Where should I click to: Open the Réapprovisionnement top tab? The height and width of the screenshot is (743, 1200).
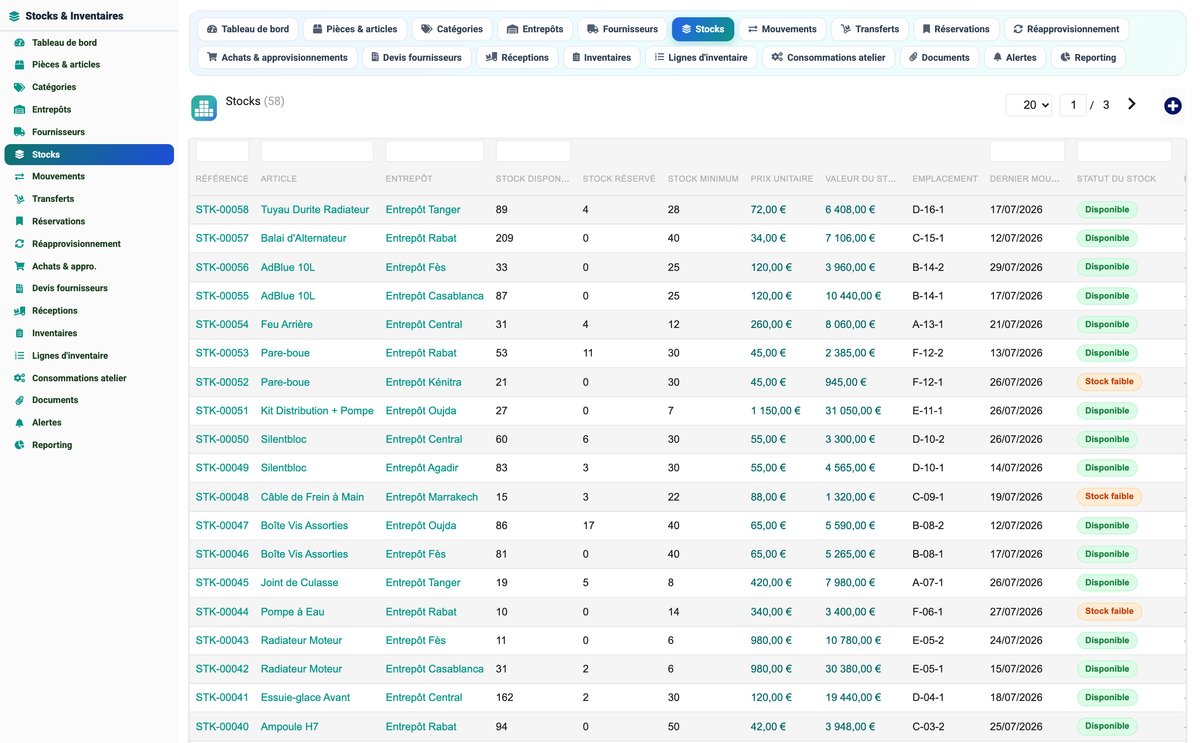(1066, 29)
